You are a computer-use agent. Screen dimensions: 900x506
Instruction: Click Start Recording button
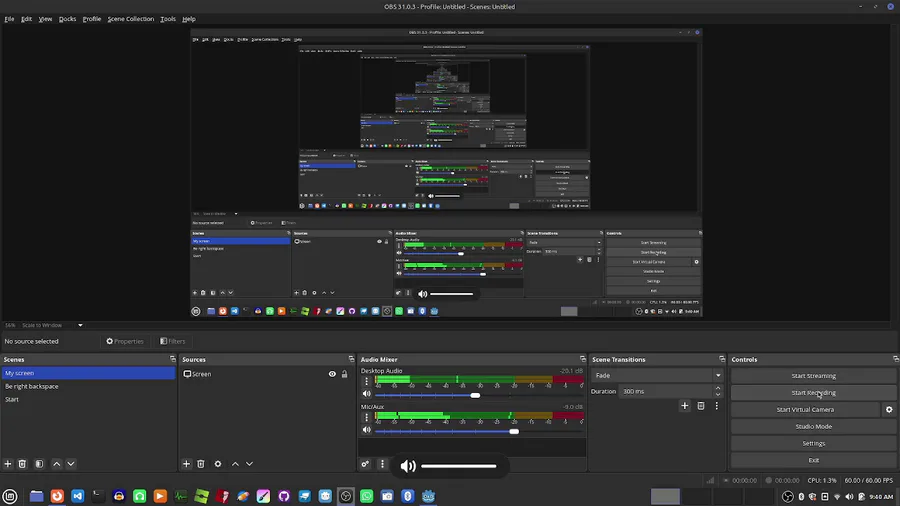coord(813,392)
